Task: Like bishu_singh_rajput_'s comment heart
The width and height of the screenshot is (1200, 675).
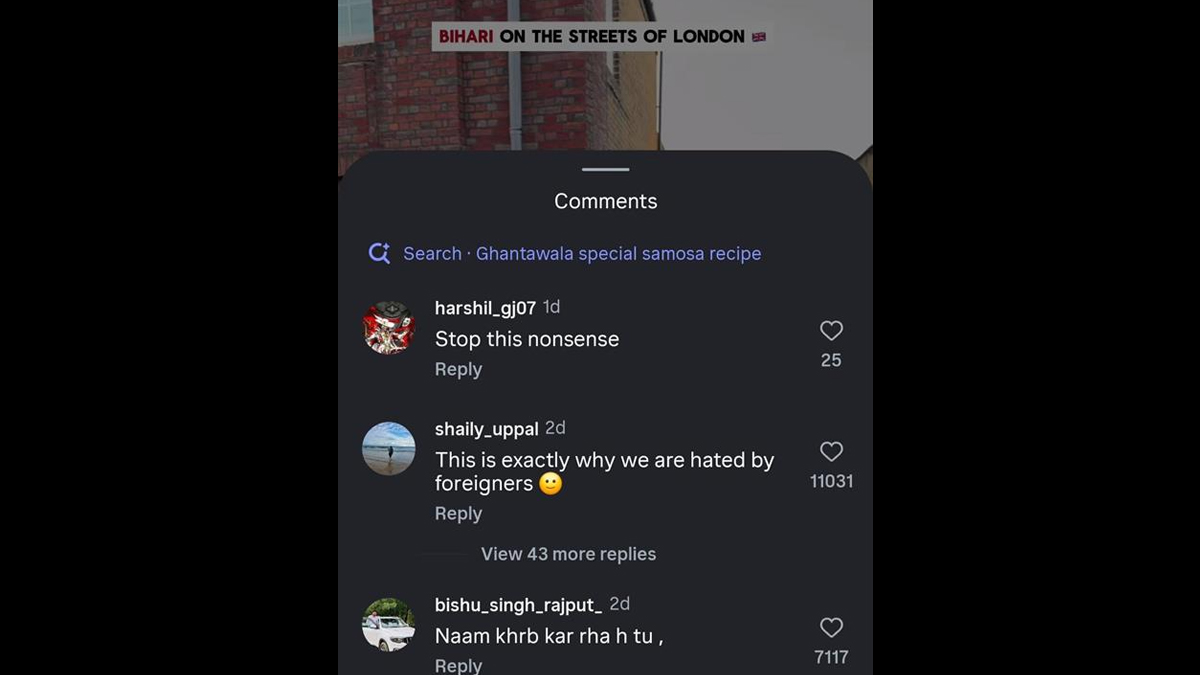Action: [831, 628]
